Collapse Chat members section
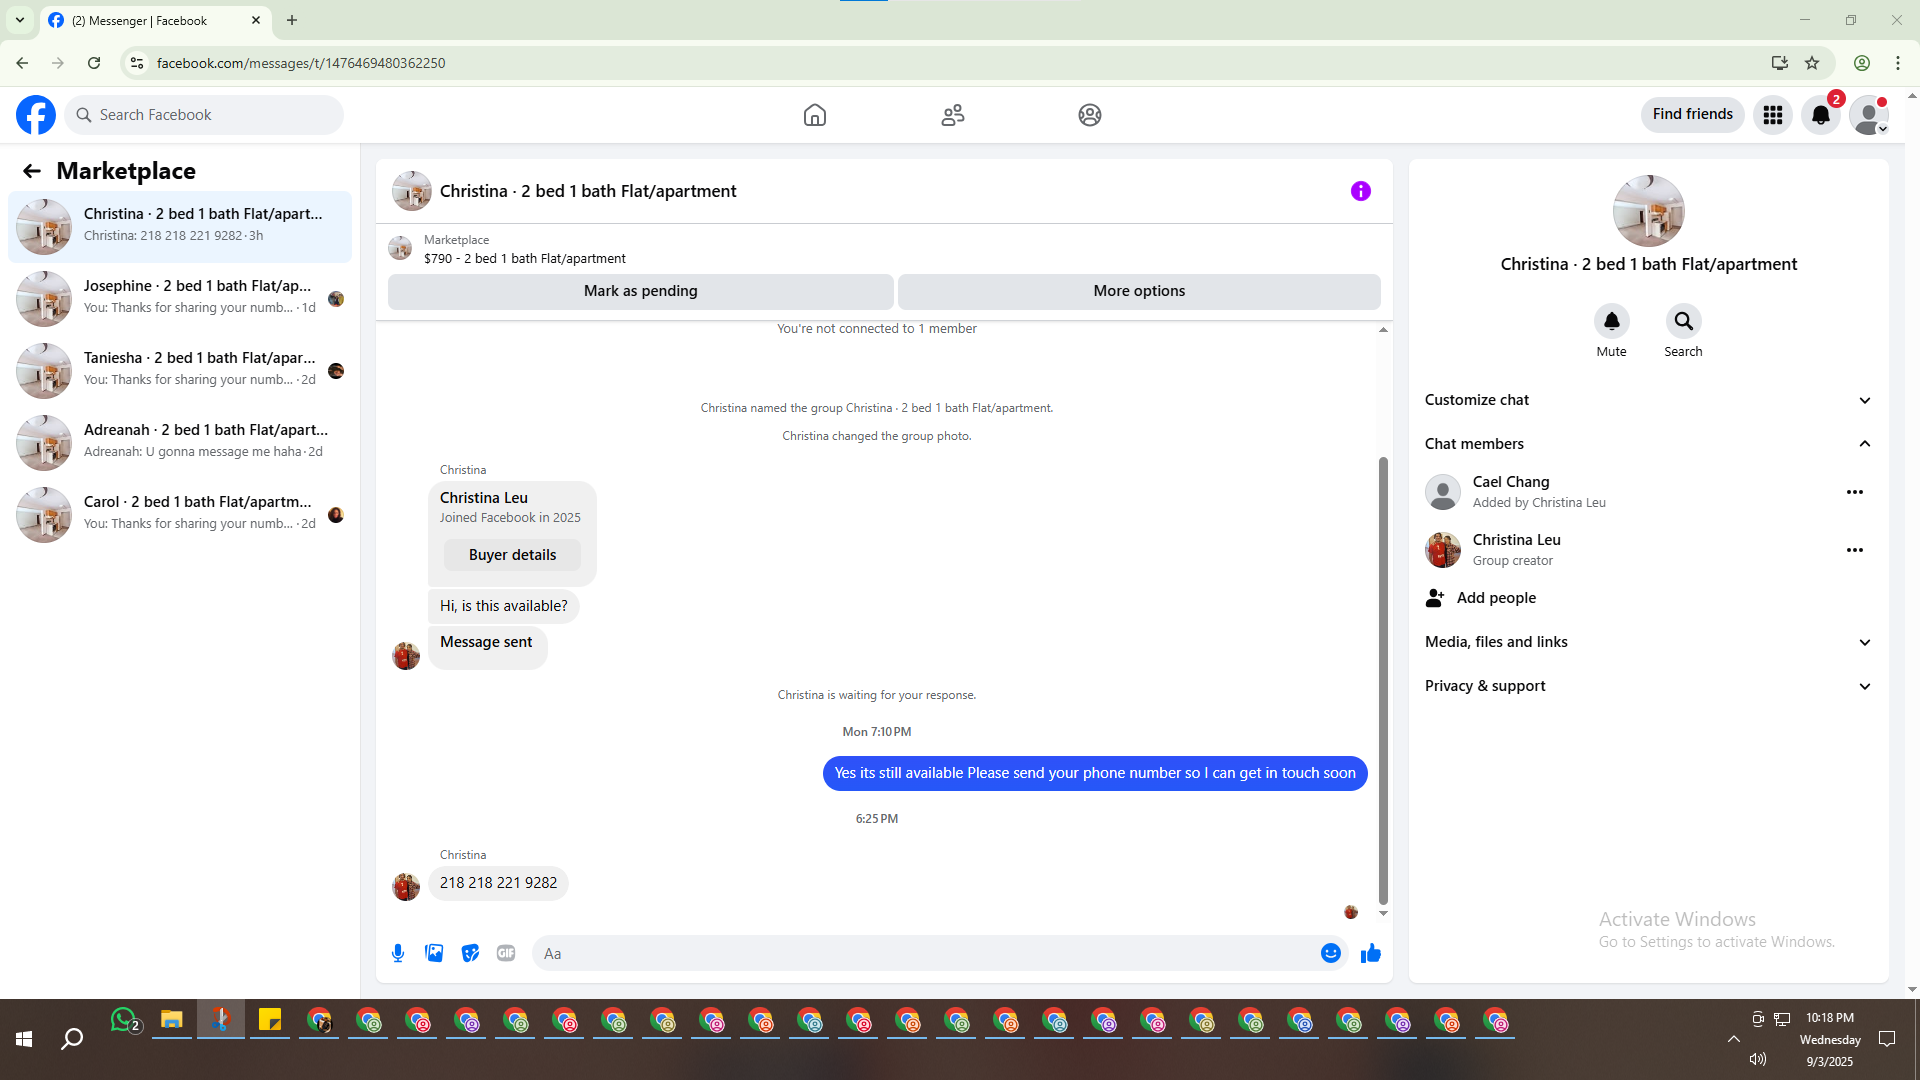This screenshot has width=1920, height=1080. [1648, 444]
